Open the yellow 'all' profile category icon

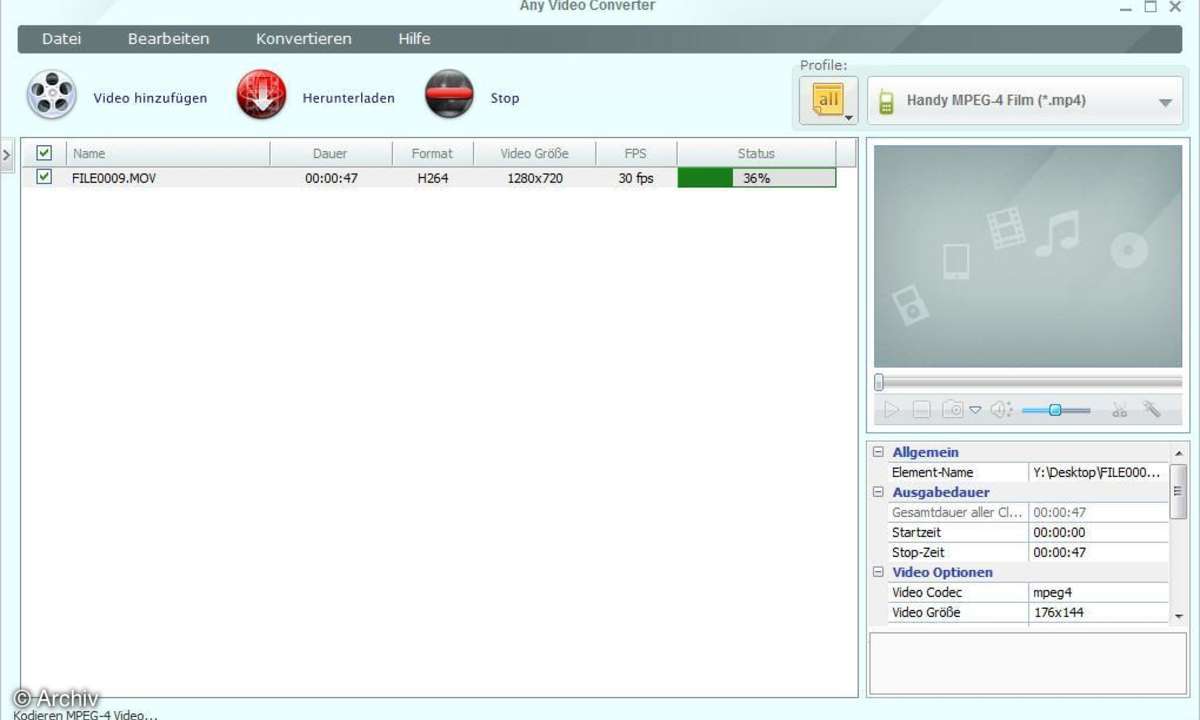coord(829,101)
